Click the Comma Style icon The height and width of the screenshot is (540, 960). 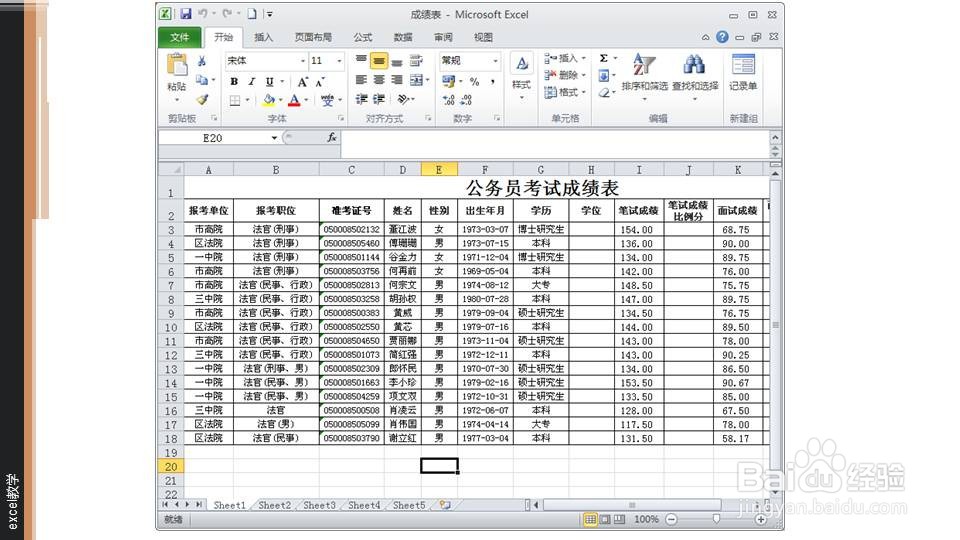[492, 81]
